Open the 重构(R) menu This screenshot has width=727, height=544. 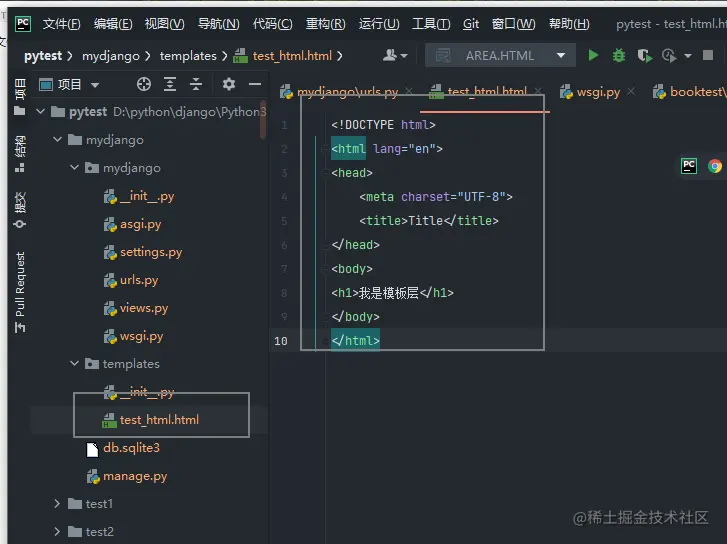325,24
